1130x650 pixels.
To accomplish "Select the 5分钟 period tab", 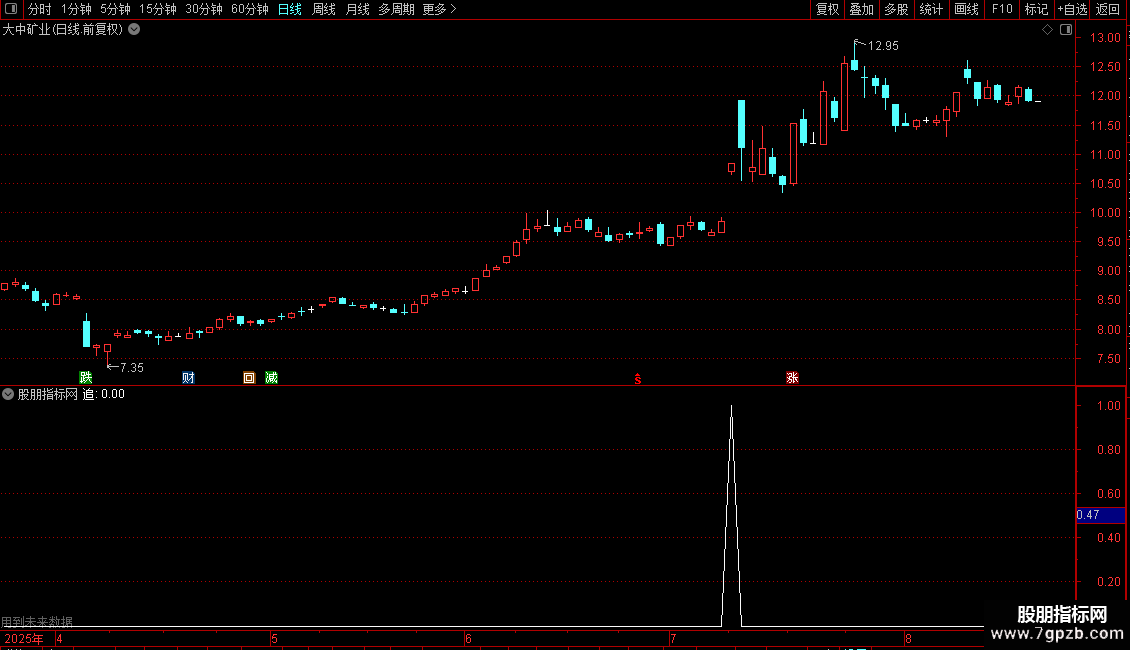I will (x=115, y=9).
